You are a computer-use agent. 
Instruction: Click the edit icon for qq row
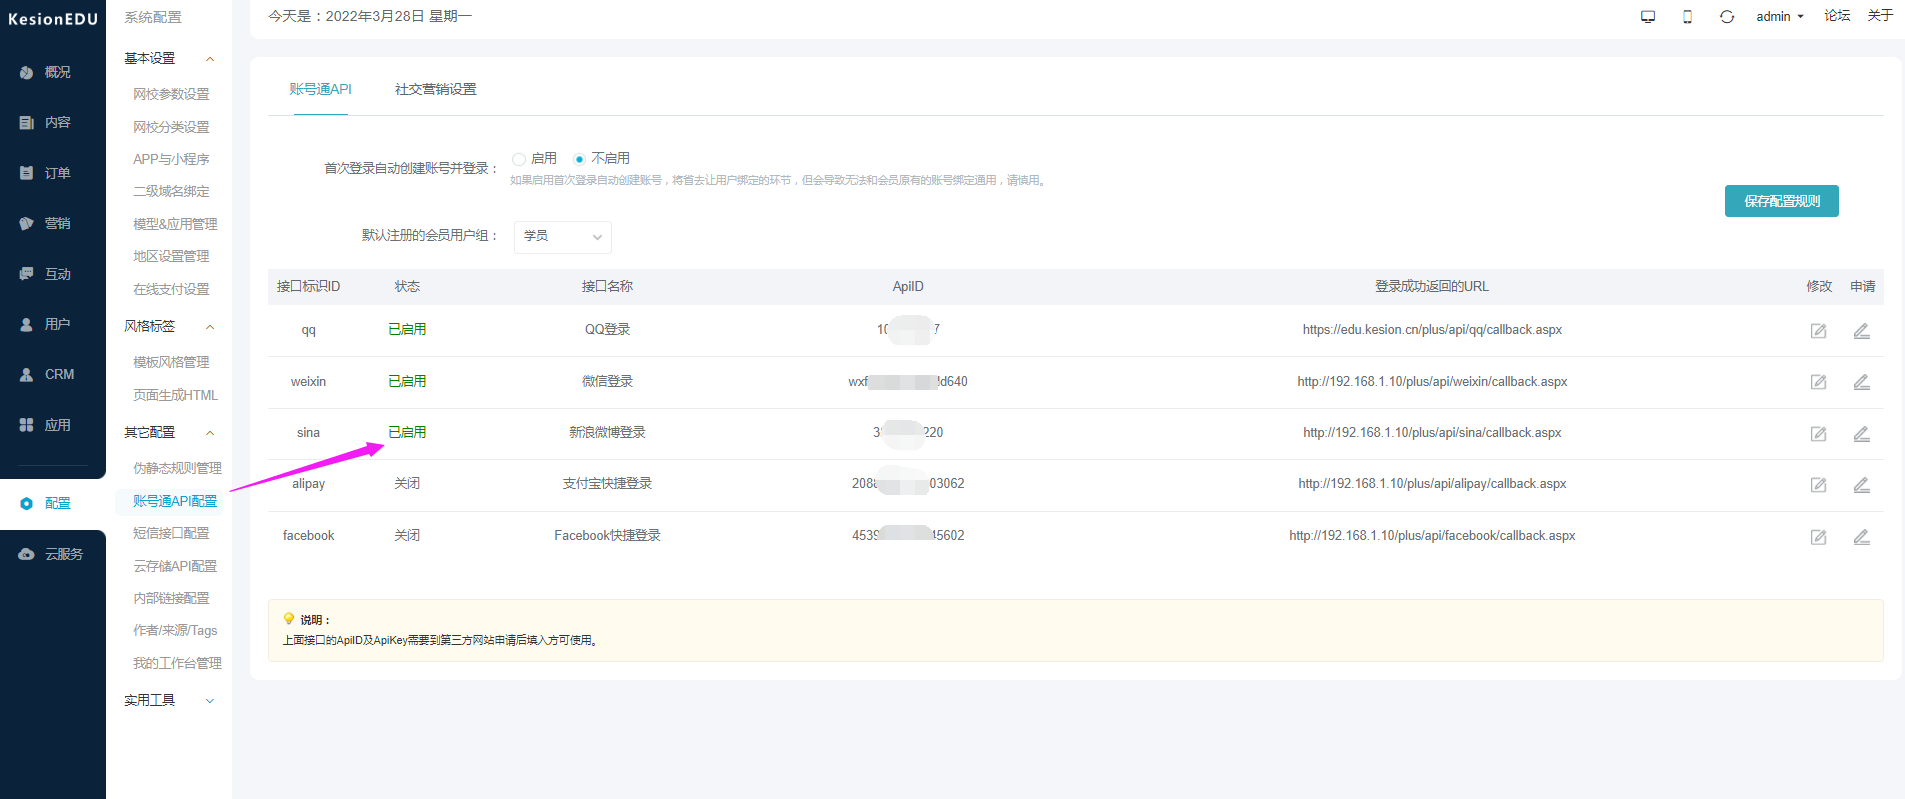pyautogui.click(x=1818, y=331)
